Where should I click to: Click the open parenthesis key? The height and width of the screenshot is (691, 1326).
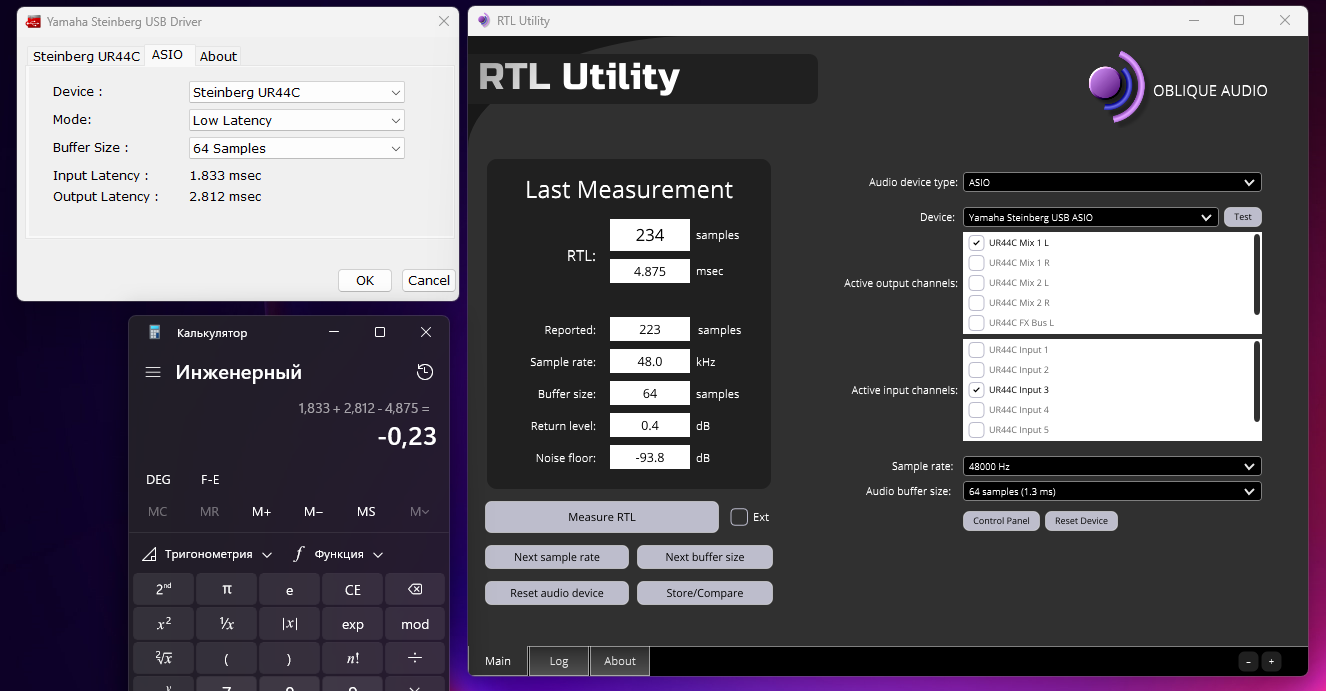[227, 658]
